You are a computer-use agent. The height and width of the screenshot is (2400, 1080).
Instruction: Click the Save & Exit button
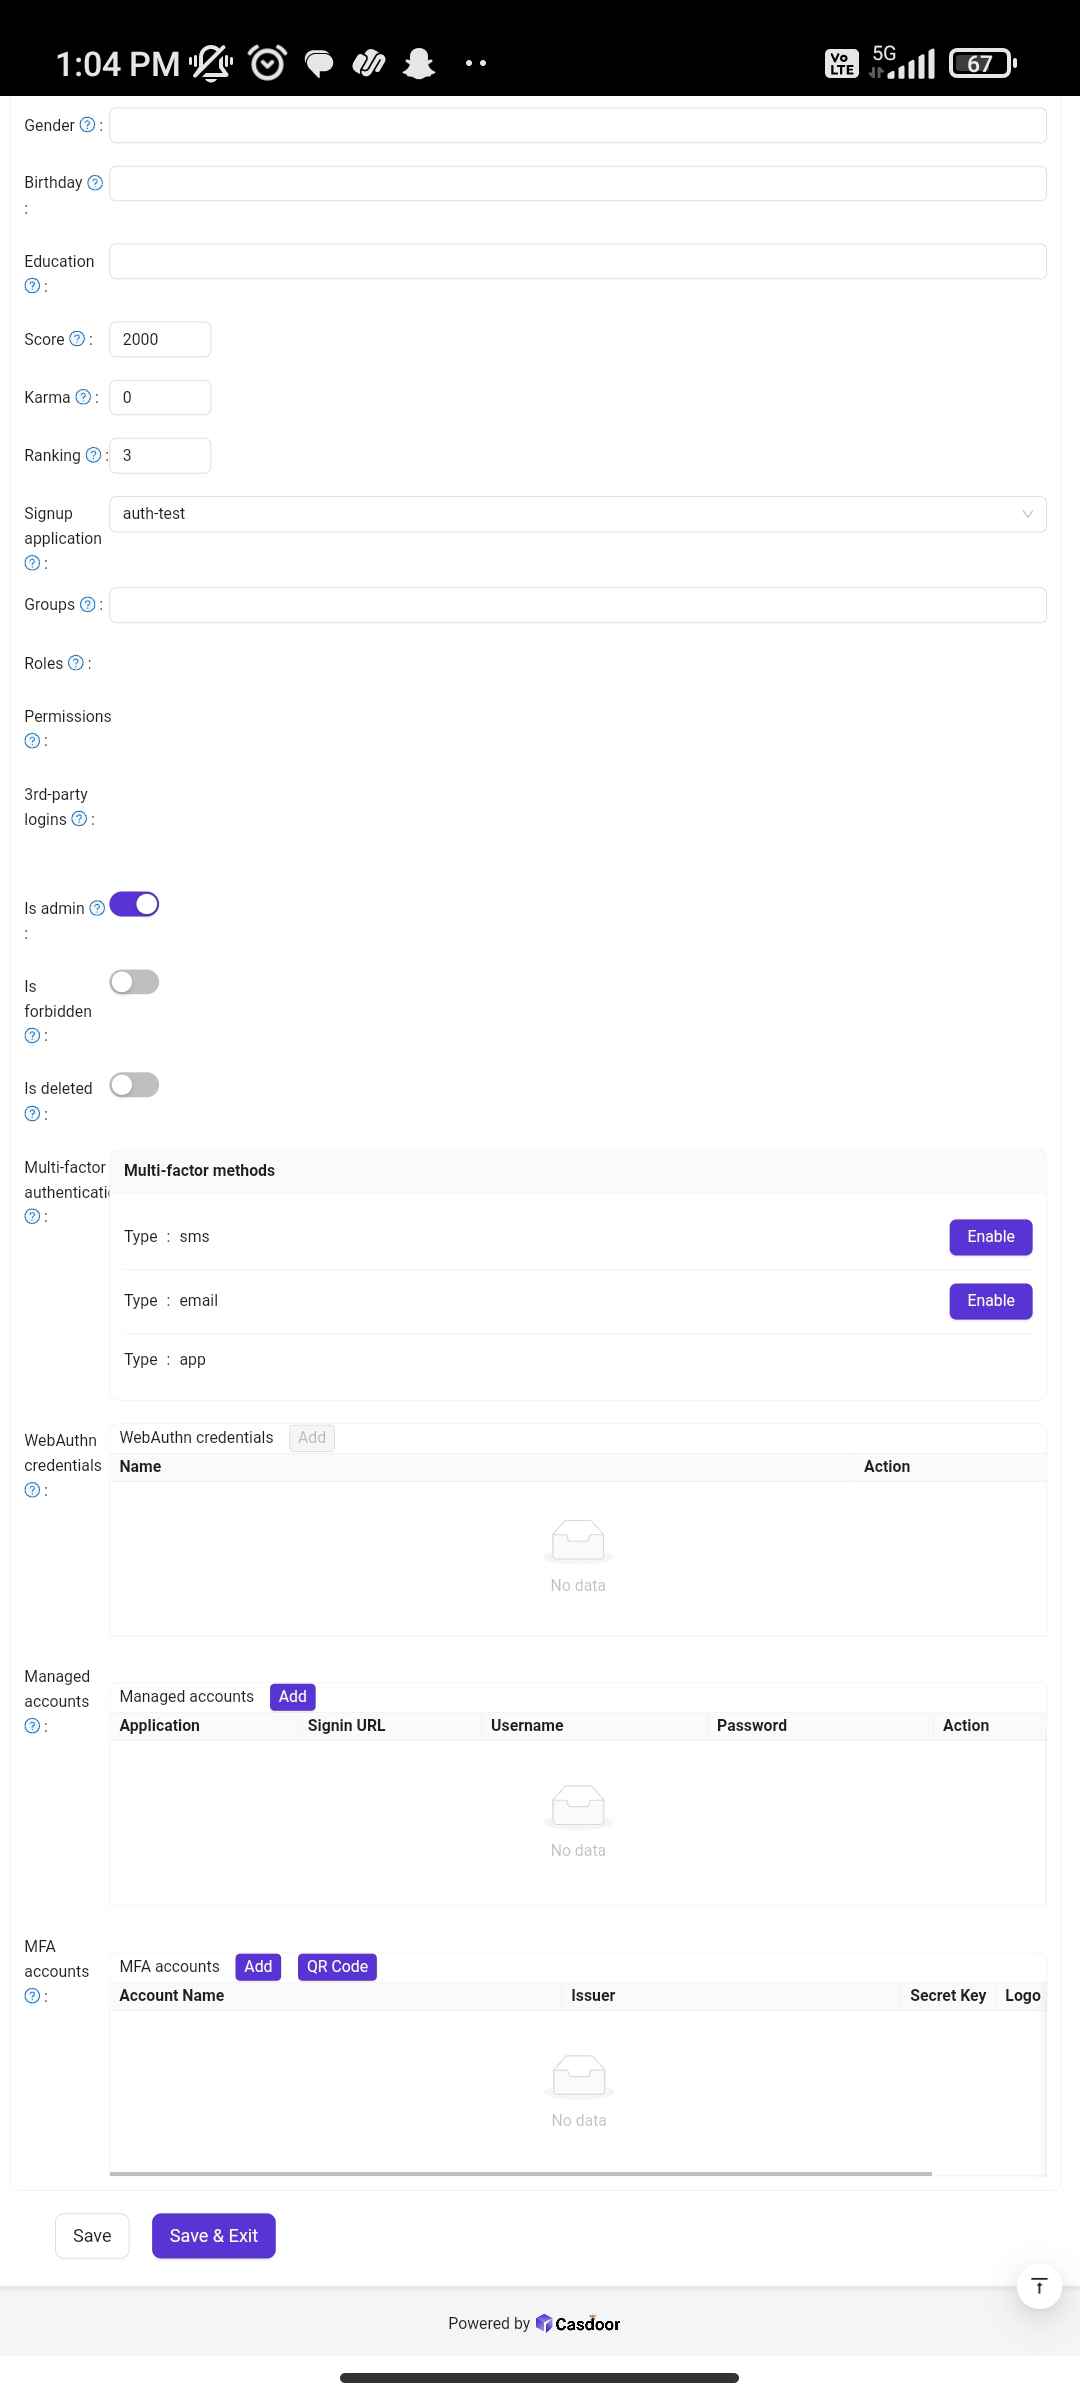(x=214, y=2236)
